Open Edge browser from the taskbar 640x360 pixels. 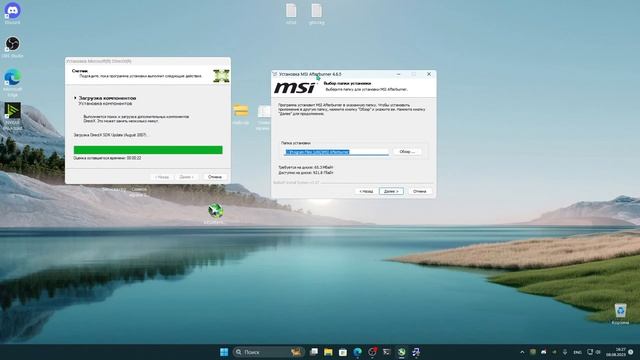tap(358, 352)
